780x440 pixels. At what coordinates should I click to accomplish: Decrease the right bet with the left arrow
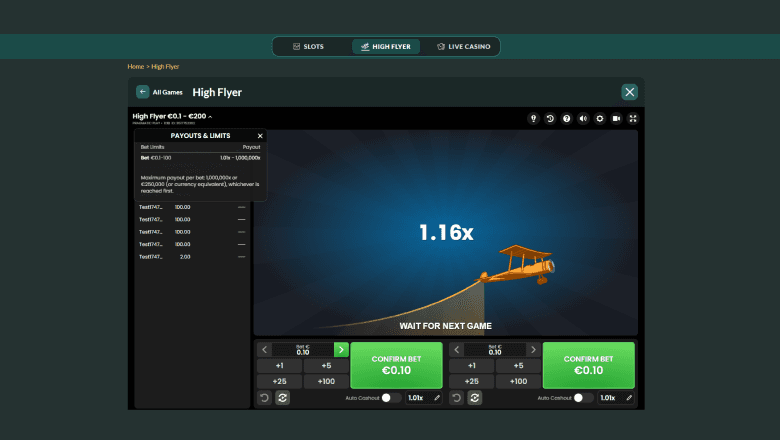click(x=457, y=350)
